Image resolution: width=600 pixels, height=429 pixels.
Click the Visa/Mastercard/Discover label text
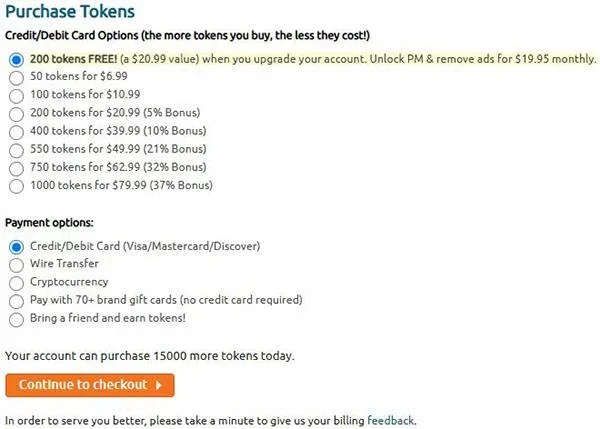191,246
